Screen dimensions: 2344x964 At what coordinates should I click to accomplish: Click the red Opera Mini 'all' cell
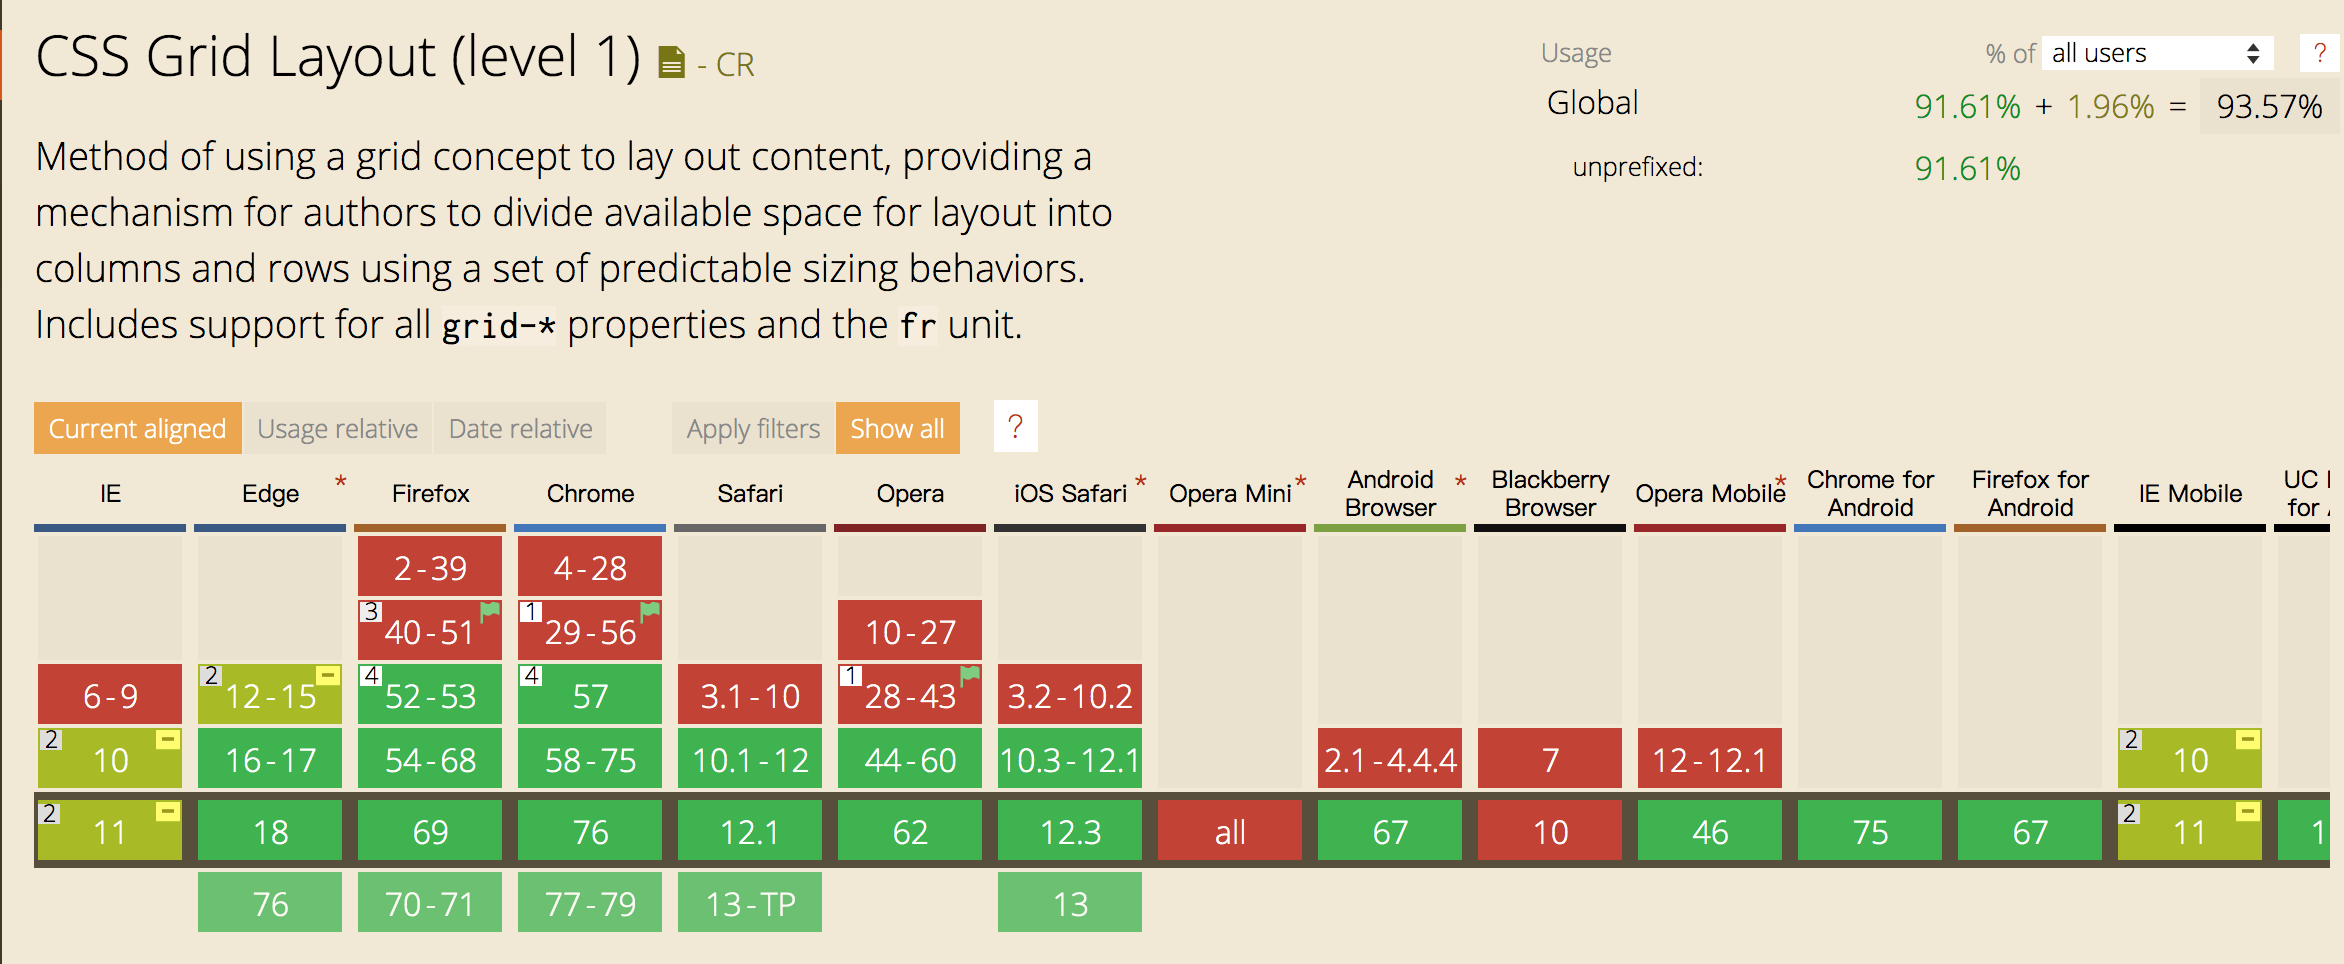[x=1230, y=831]
